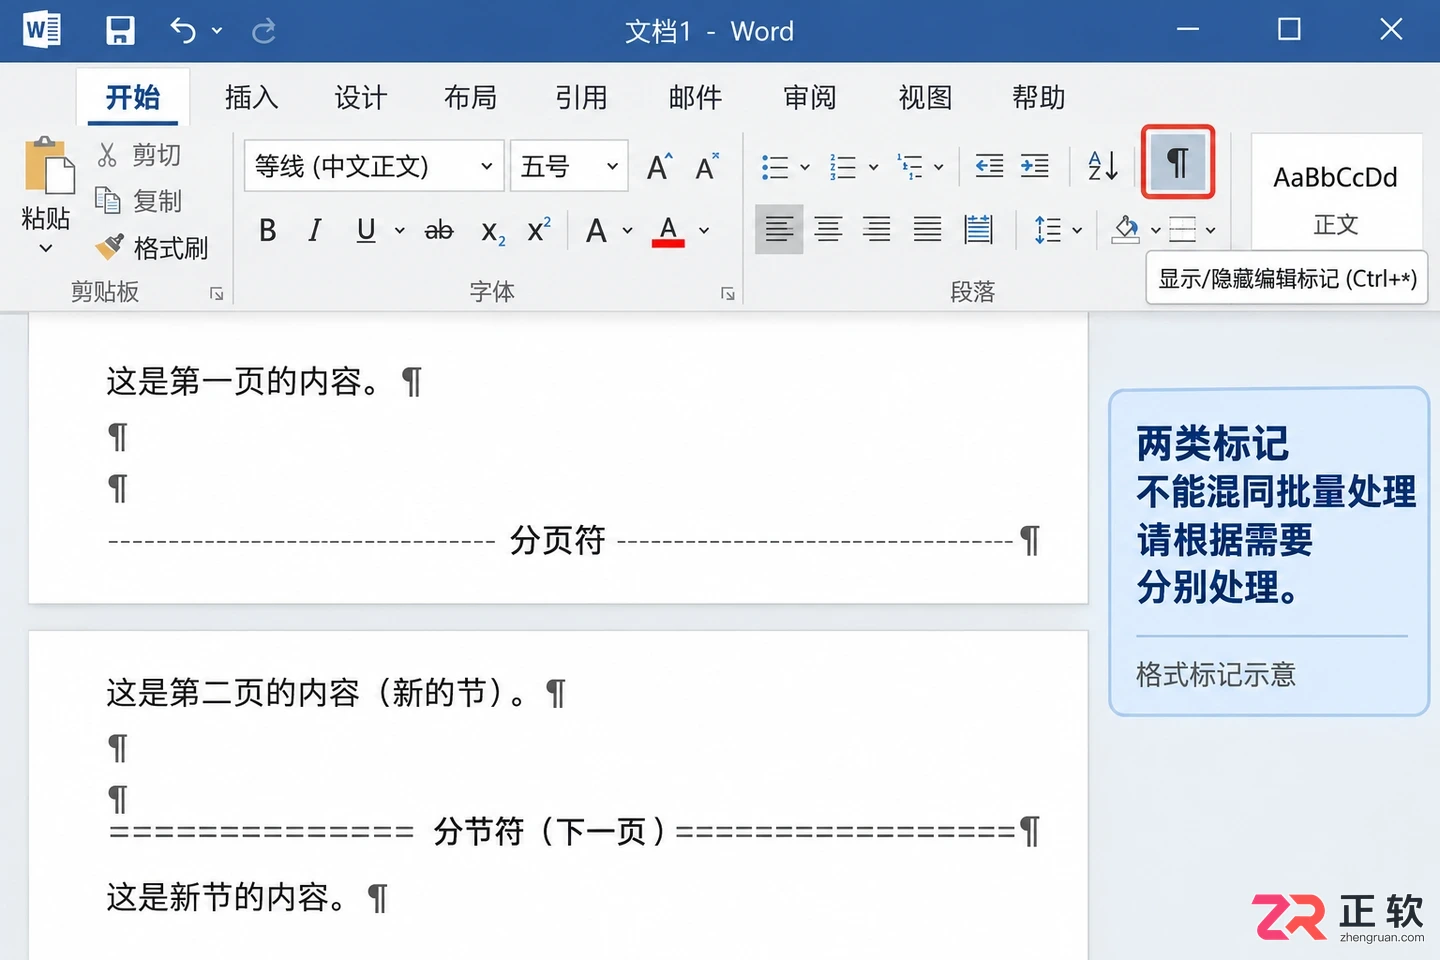This screenshot has height=960, width=1440.
Task: Apply subscript formatting
Action: click(x=493, y=232)
